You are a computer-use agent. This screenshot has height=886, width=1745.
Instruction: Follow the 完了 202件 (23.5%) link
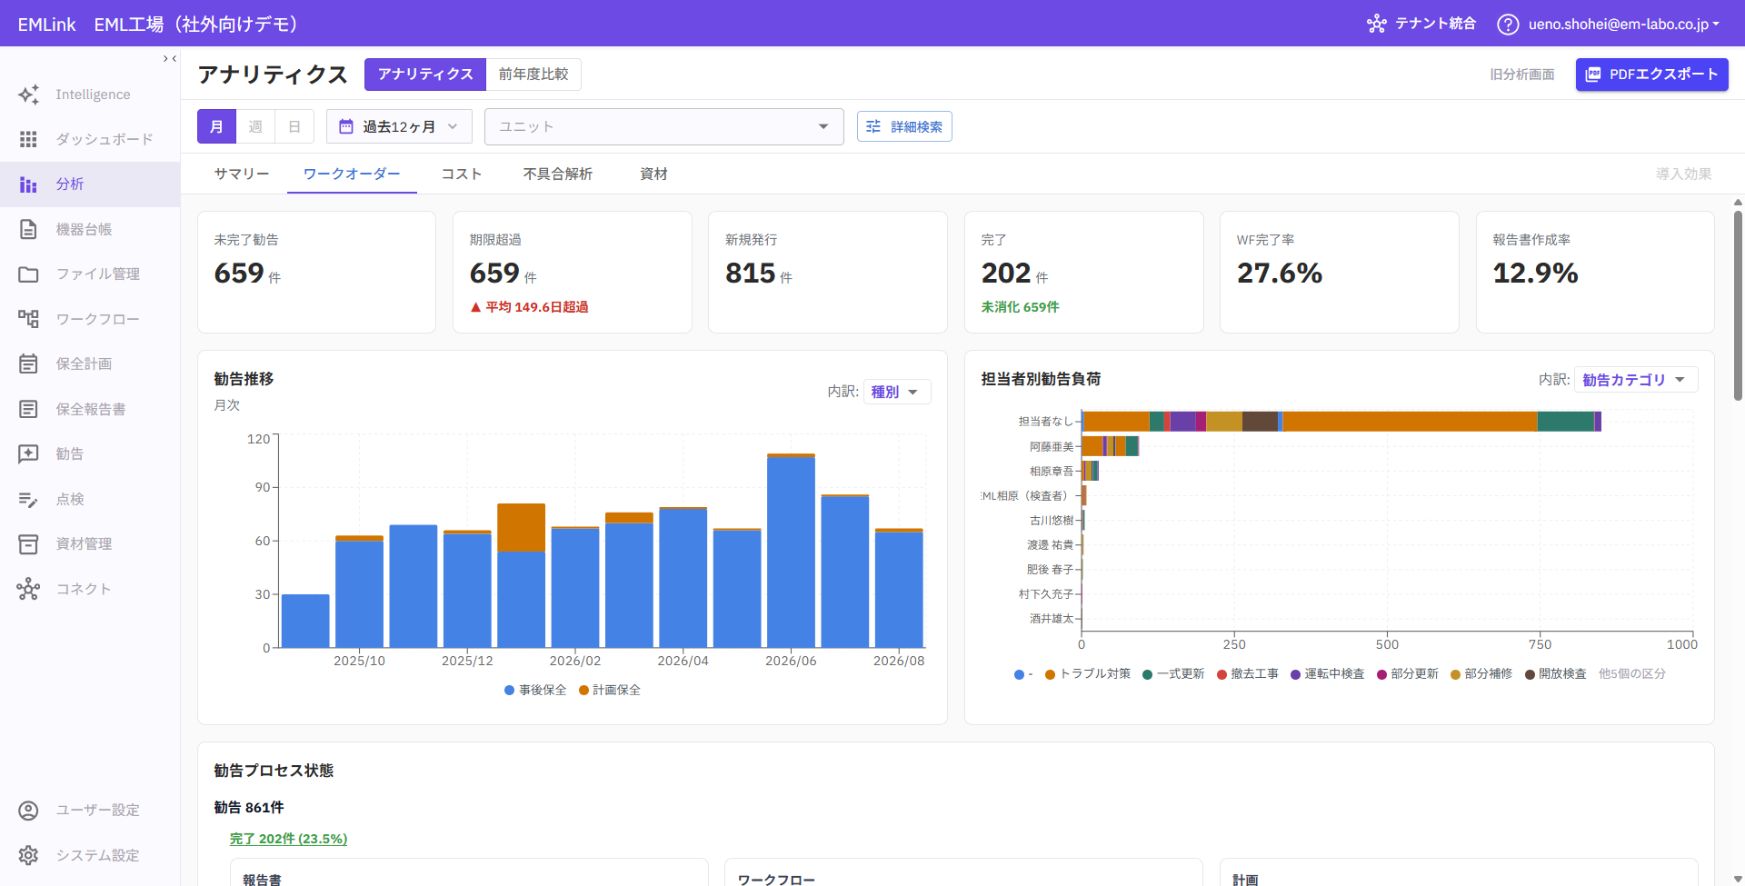[288, 839]
